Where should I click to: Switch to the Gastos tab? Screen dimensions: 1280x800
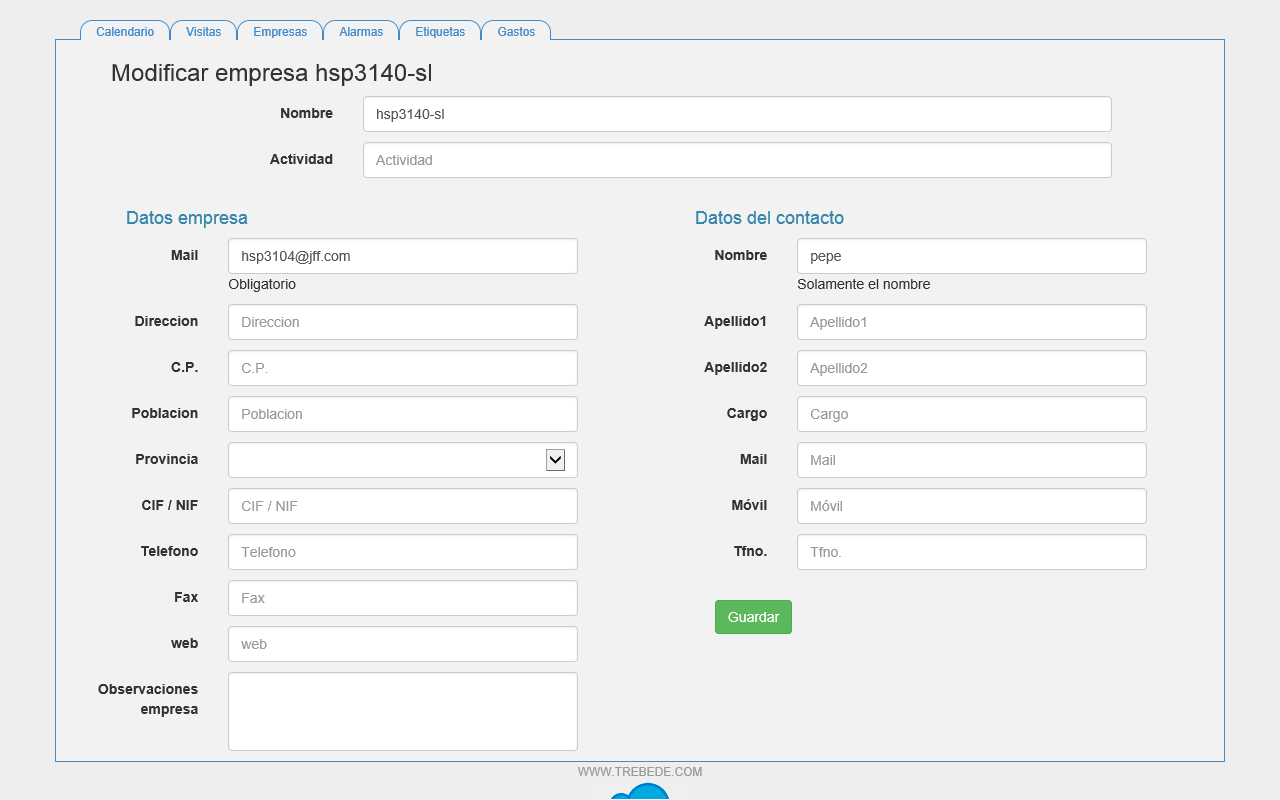pos(516,31)
